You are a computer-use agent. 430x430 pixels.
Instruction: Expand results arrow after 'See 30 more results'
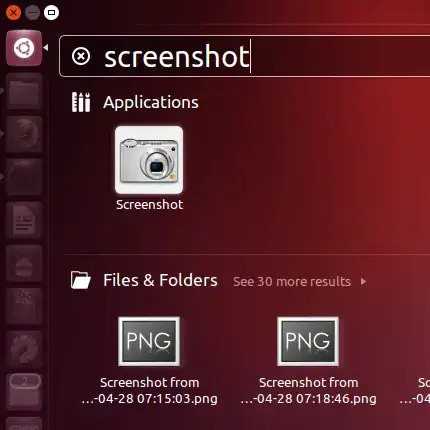(363, 282)
